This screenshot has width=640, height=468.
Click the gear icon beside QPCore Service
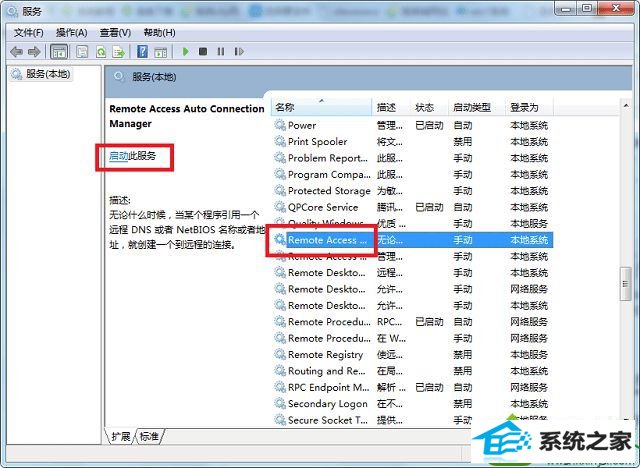point(280,207)
